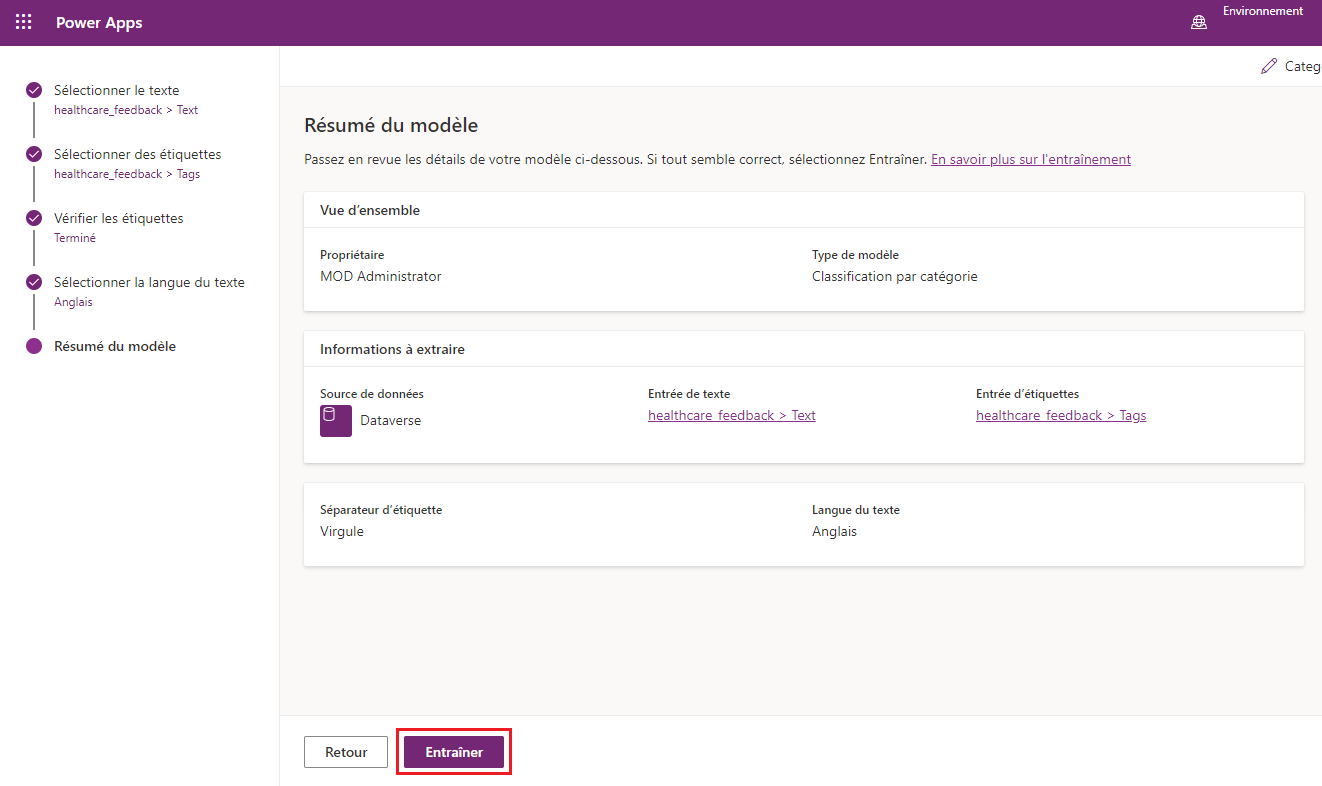Go to Sélectionner des étiquettes step
Viewport: 1322px width, 786px height.
[137, 154]
